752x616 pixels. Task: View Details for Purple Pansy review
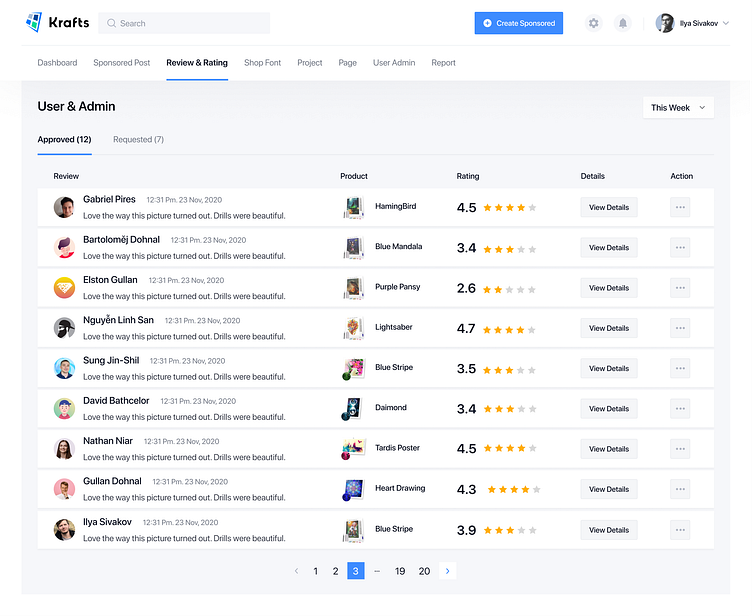tap(609, 288)
